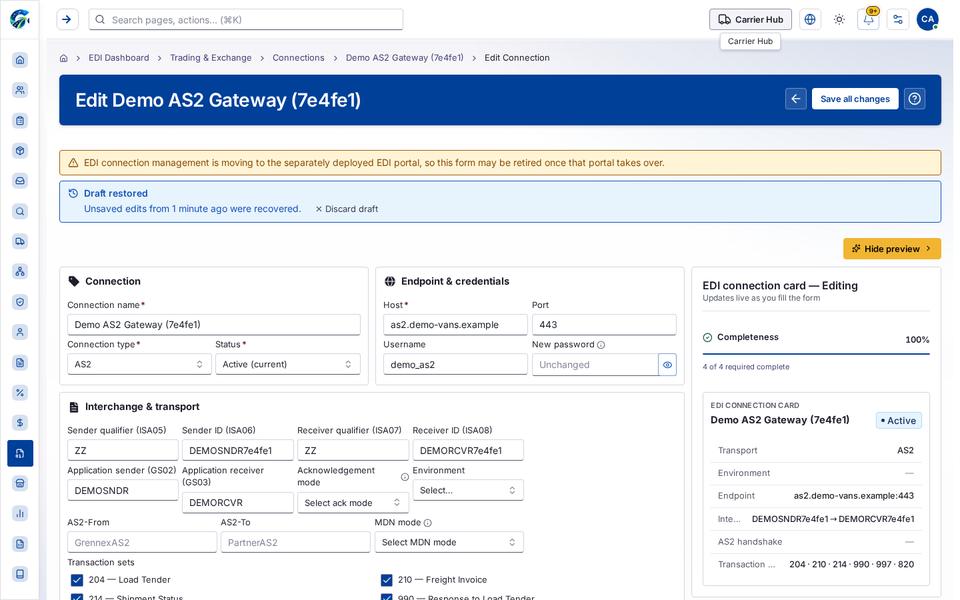Screen dimensions: 960x600
Task: Uncheck the 210 — Freight Invoice checkbox
Action: coord(386,580)
